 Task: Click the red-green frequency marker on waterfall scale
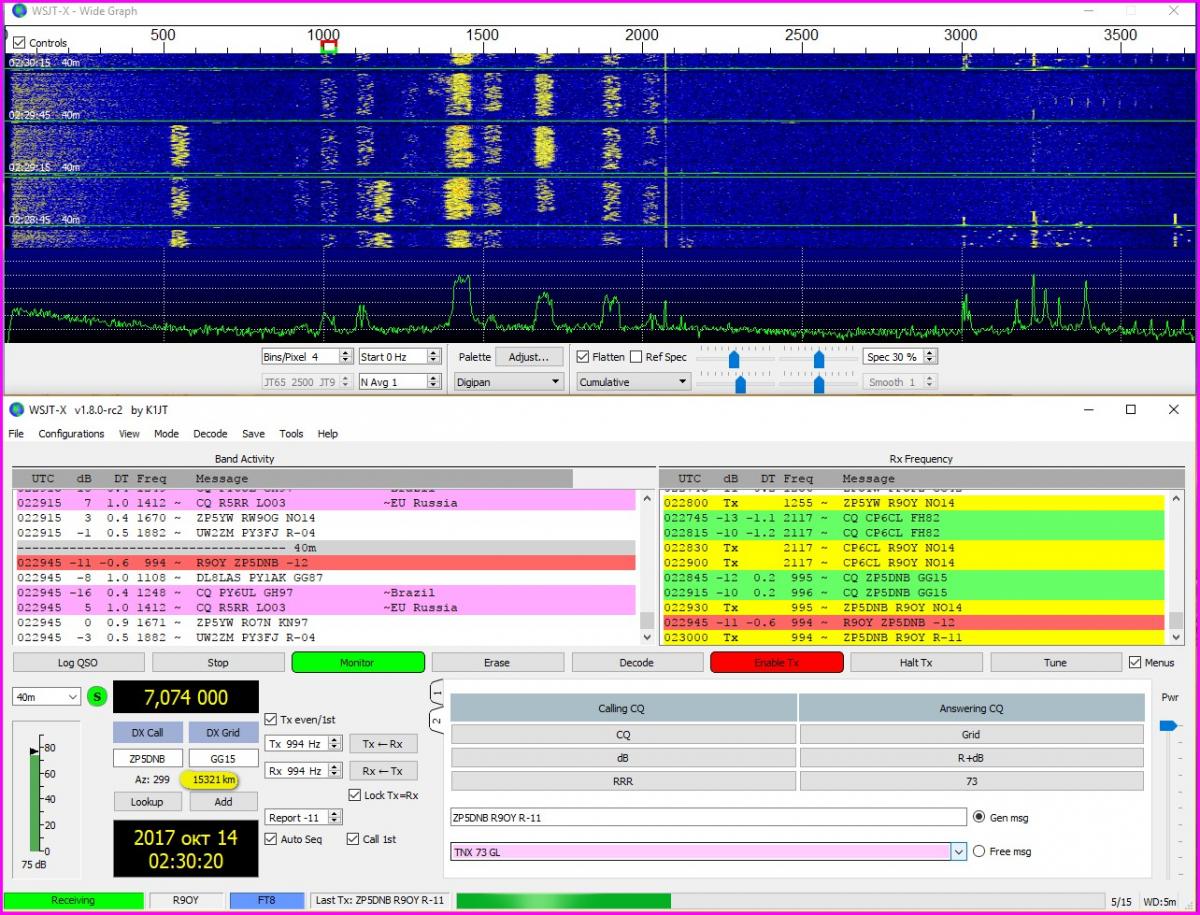329,47
